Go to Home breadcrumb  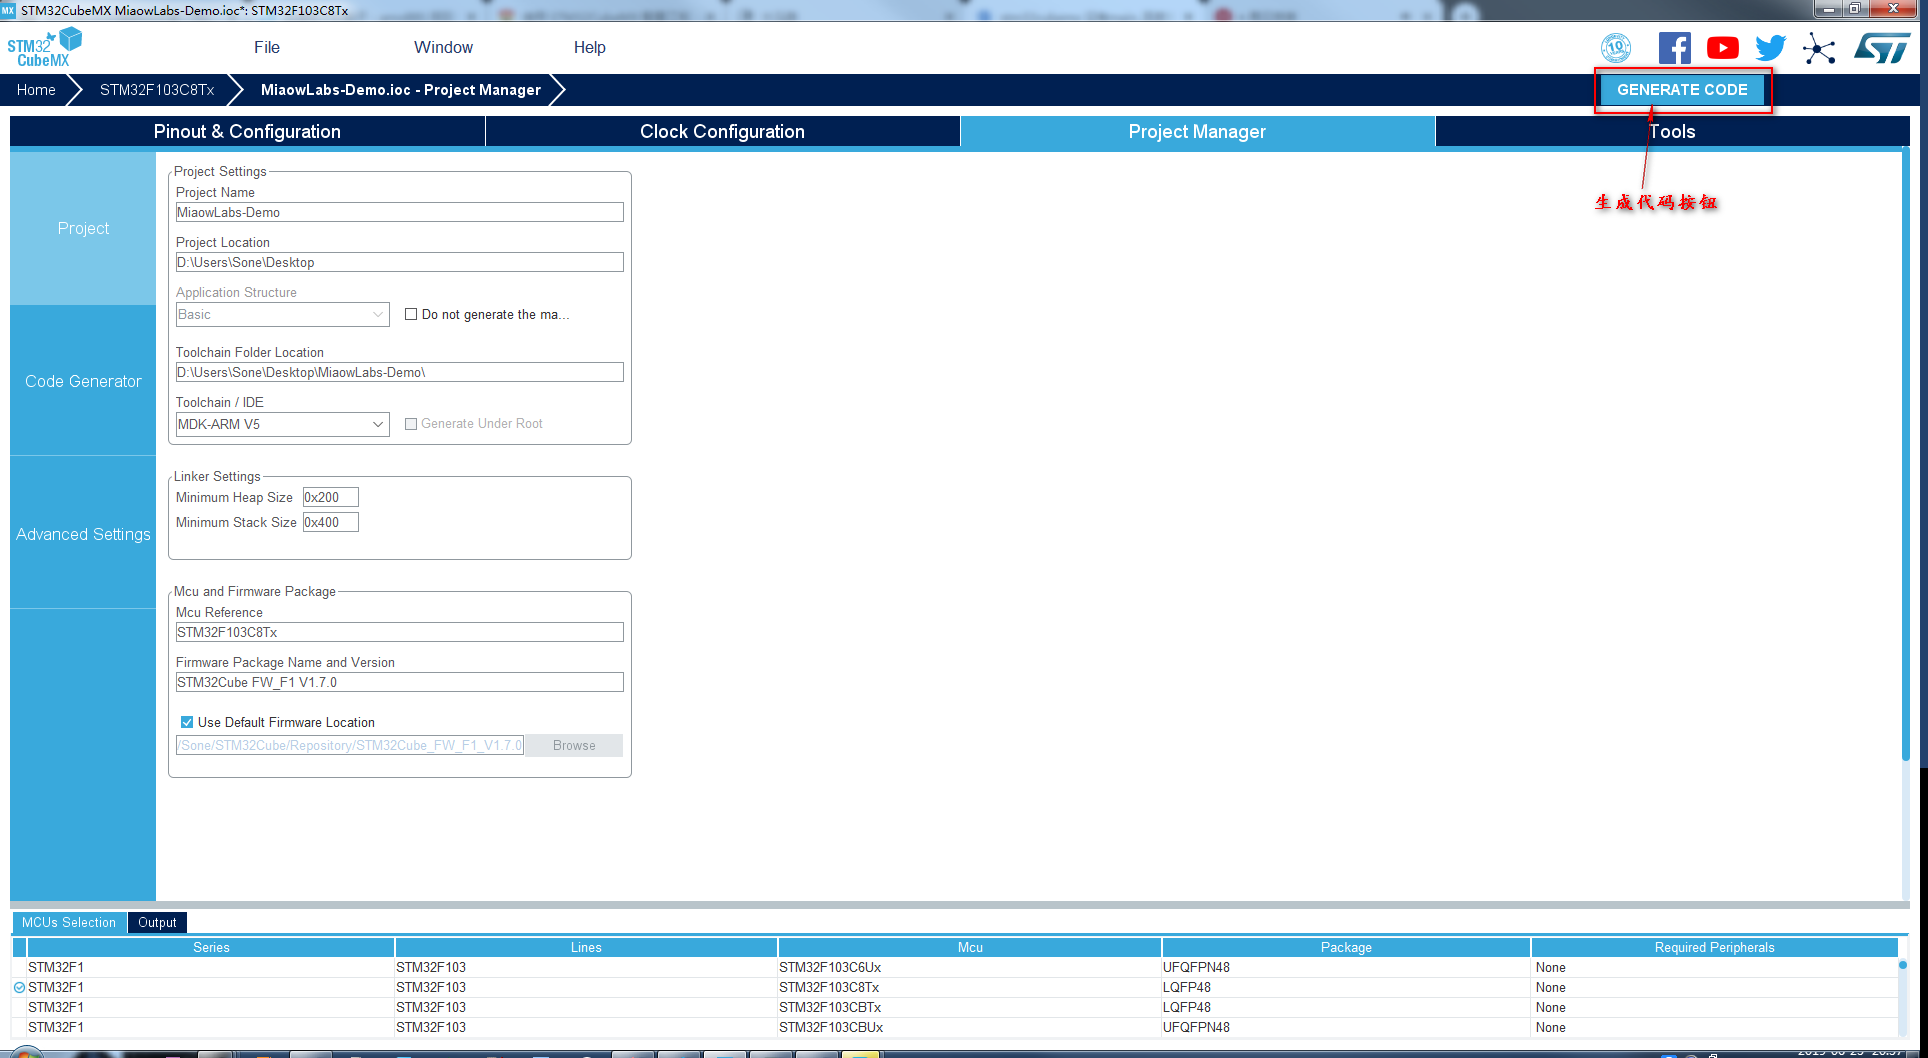click(36, 90)
